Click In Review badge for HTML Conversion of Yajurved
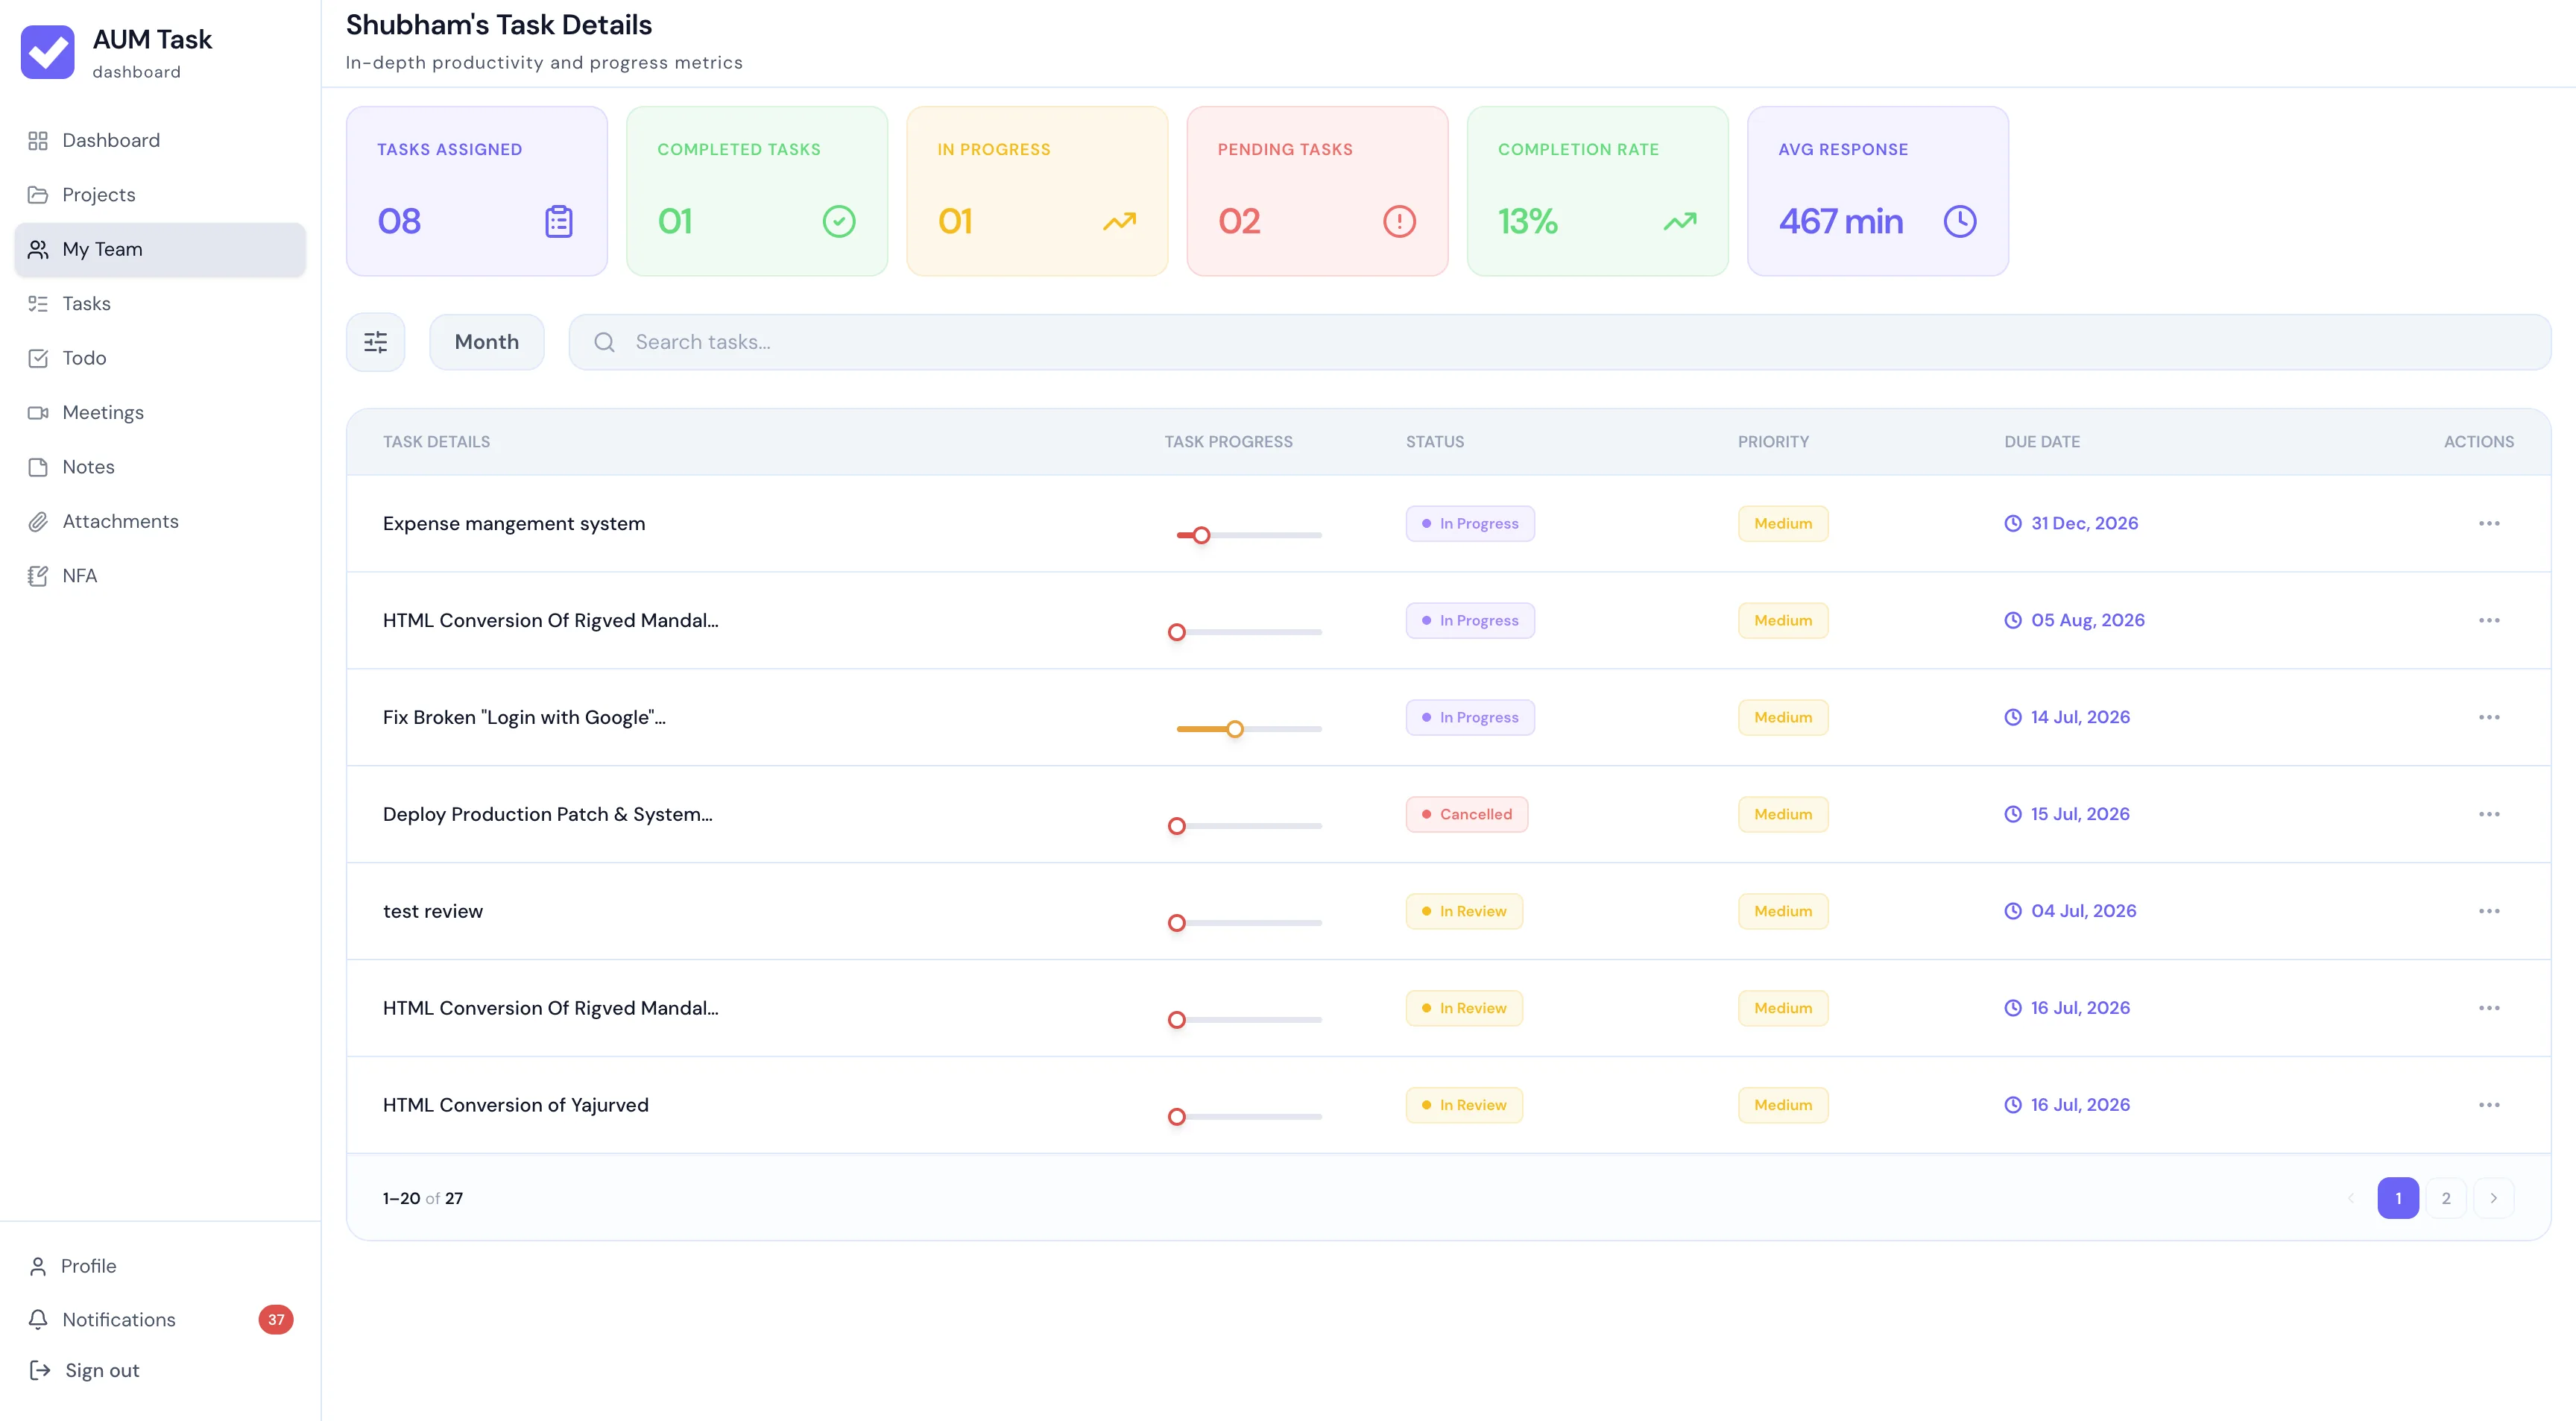 click(x=1464, y=1105)
